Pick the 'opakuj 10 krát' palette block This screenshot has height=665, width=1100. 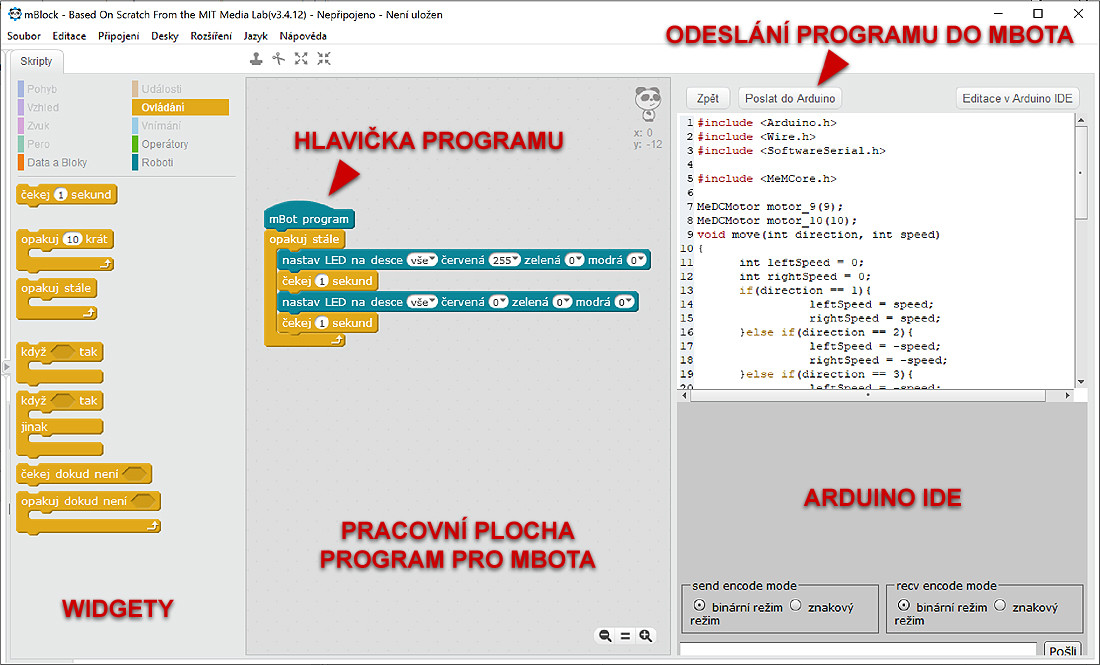coord(65,249)
